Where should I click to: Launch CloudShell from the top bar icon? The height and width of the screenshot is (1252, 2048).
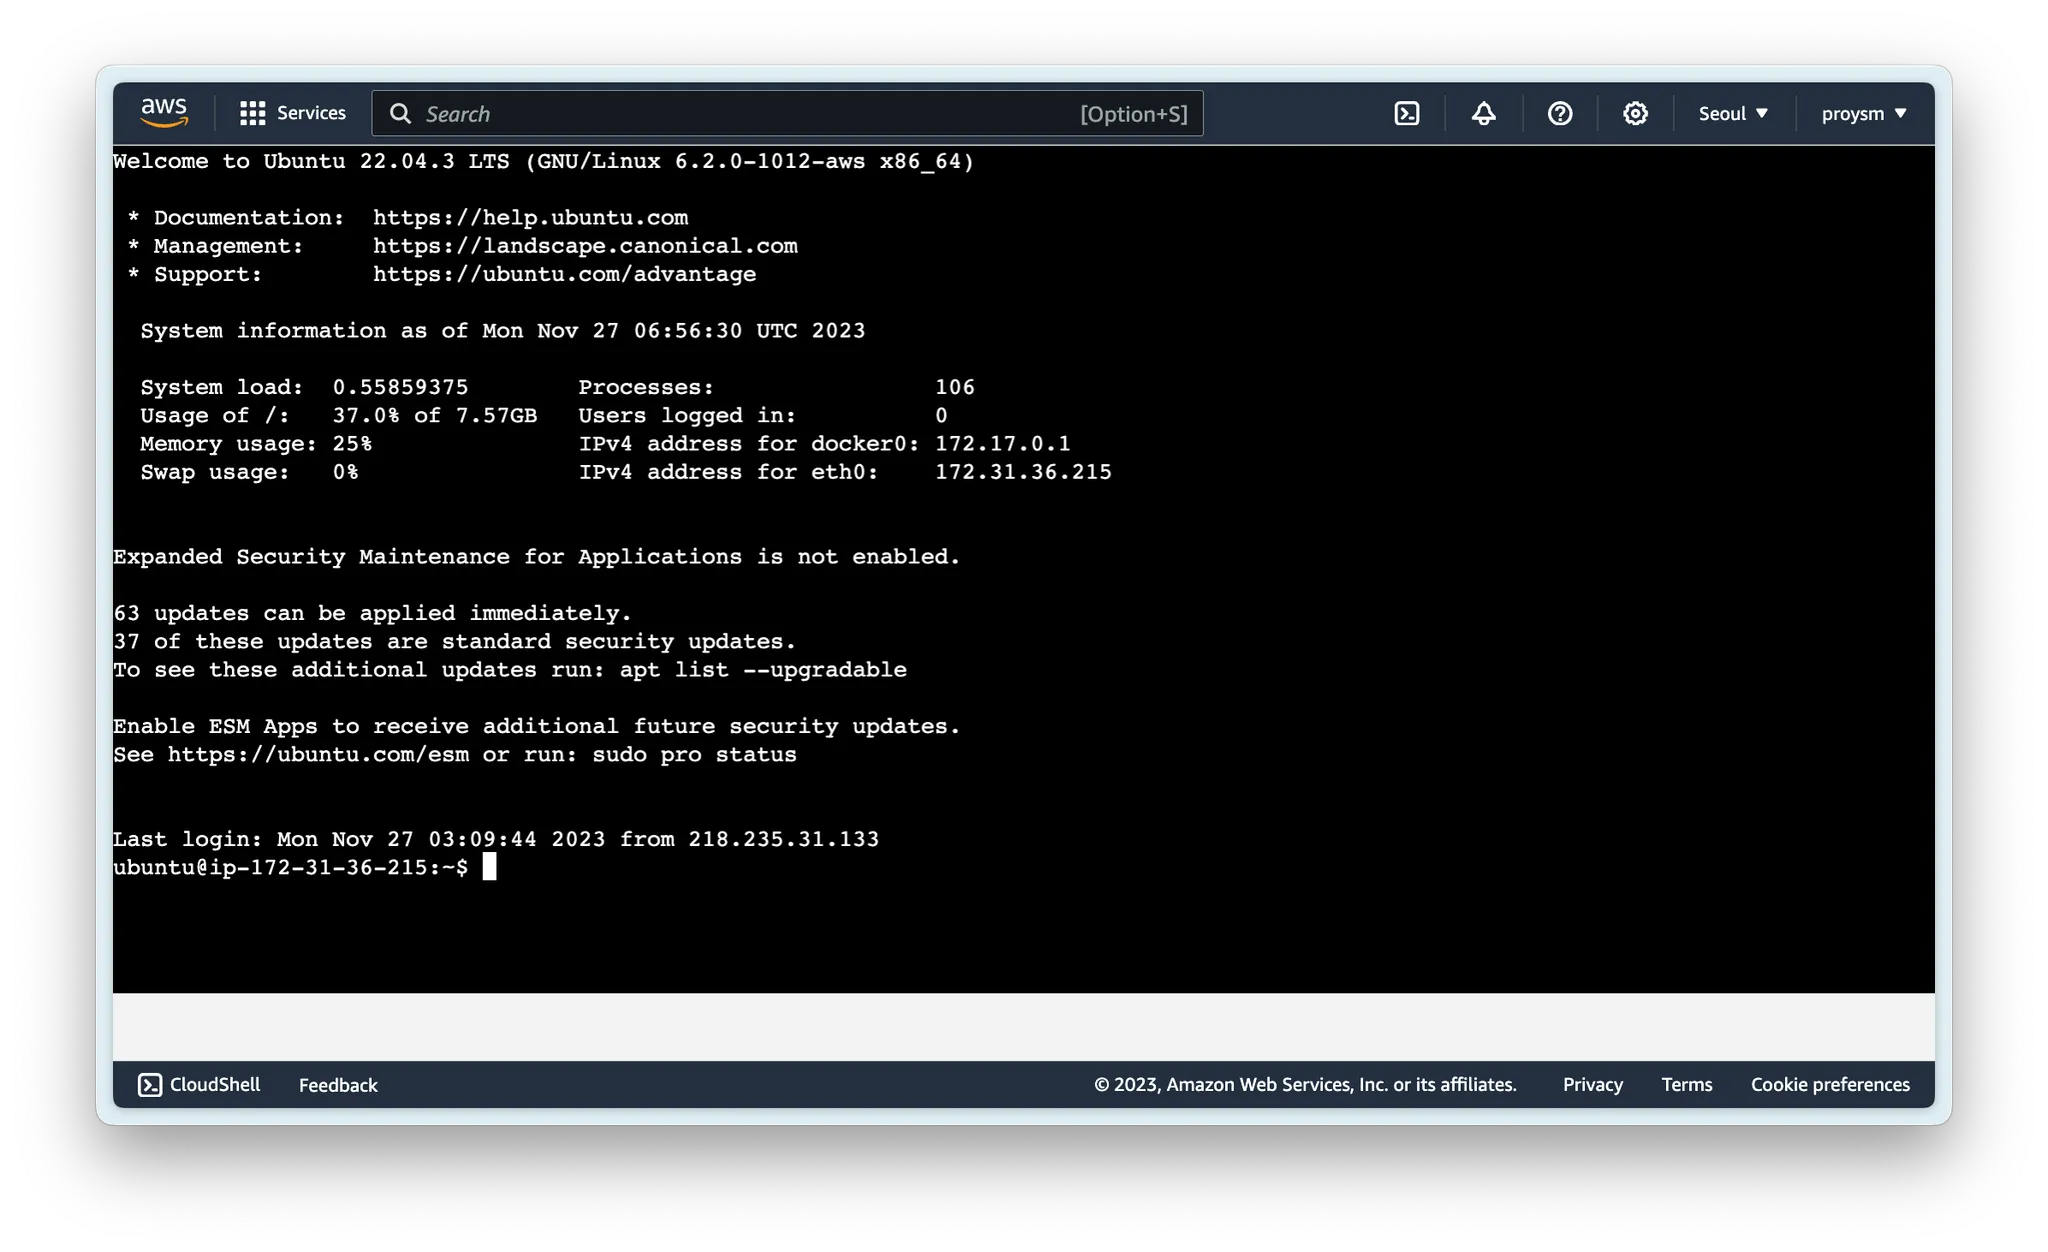[1407, 114]
